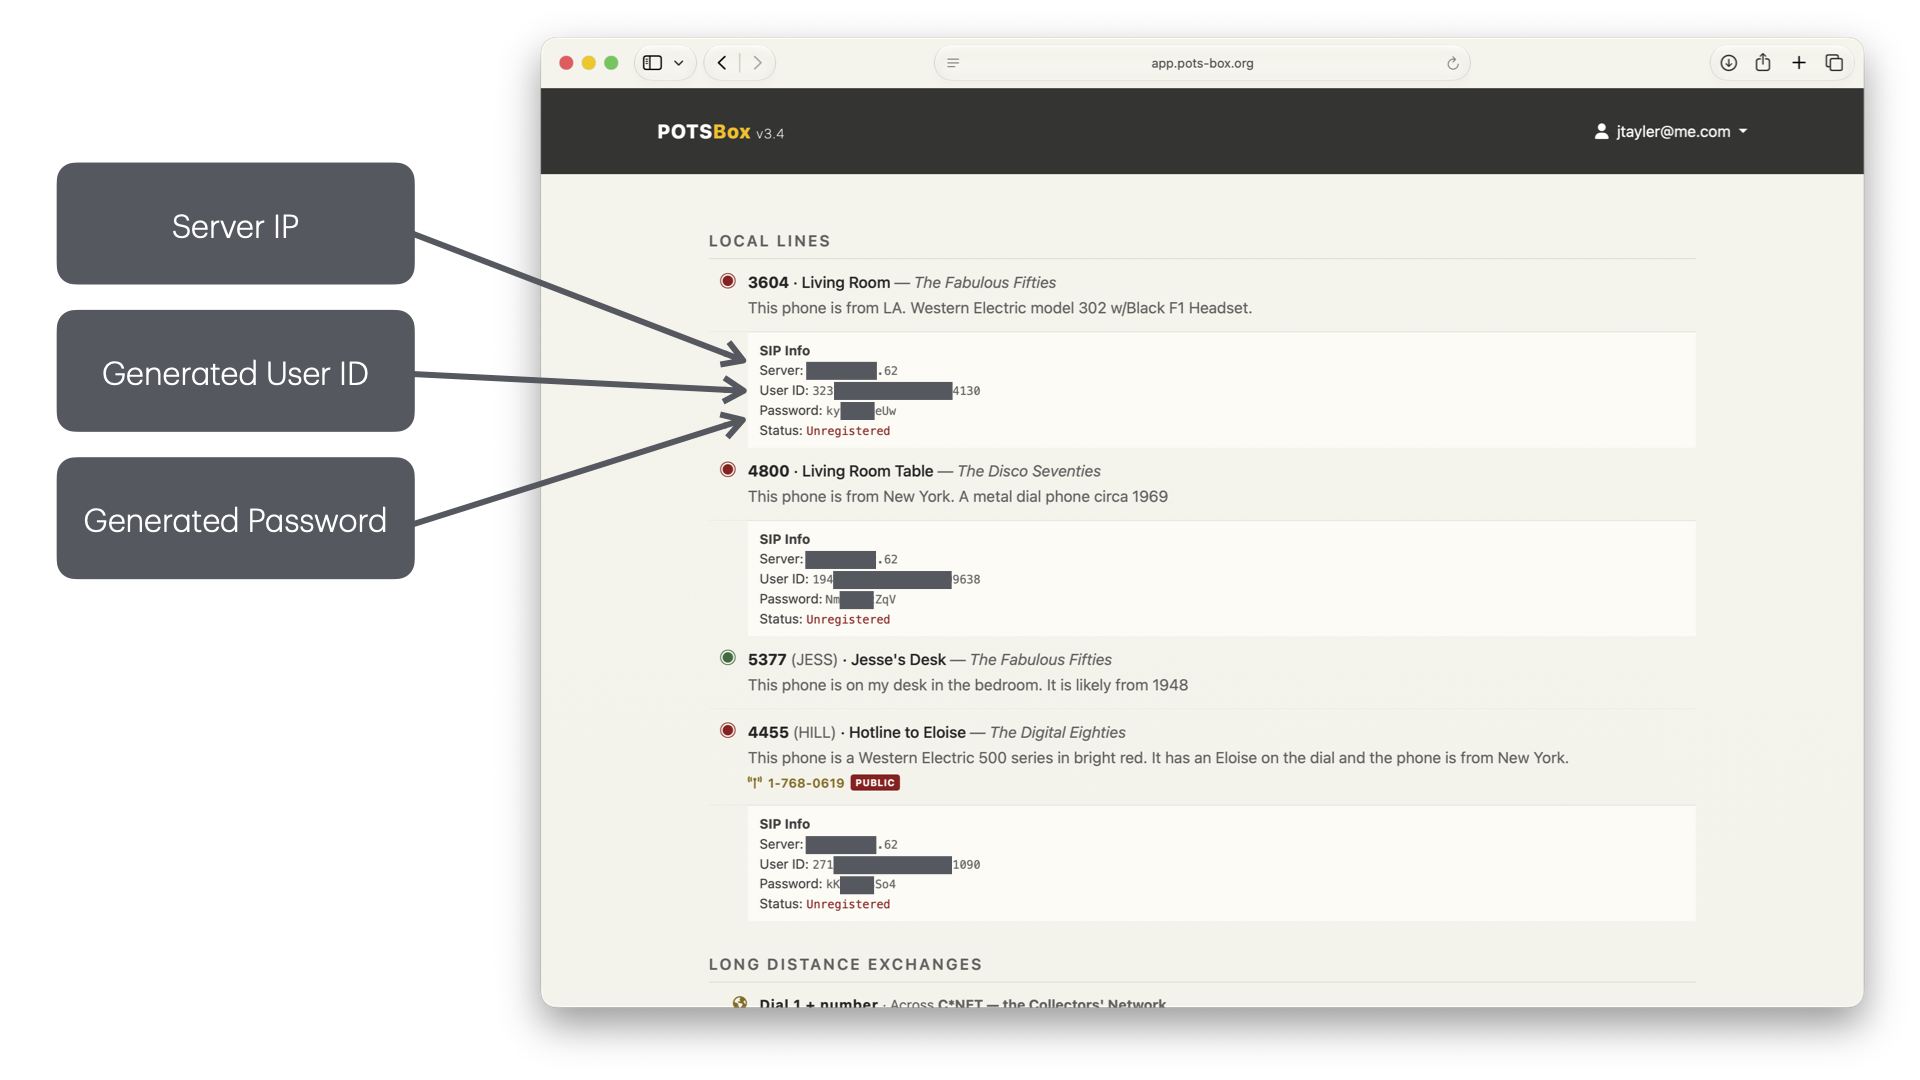Select the v3.4 version label
The height and width of the screenshot is (1080, 1920).
[770, 134]
